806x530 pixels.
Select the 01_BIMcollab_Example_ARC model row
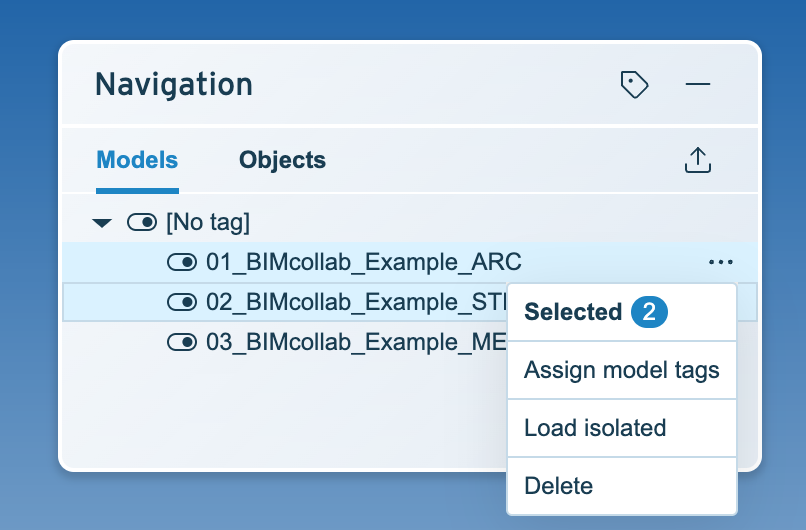[x=410, y=262]
